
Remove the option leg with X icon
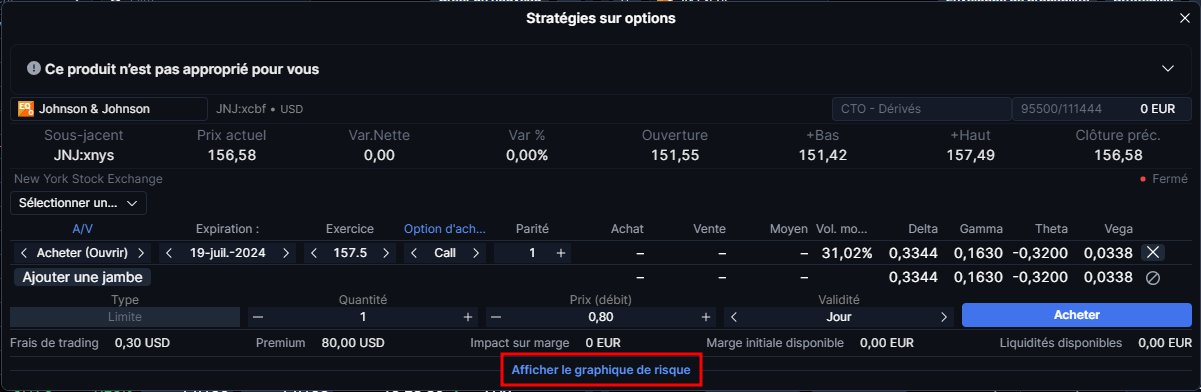click(1152, 253)
